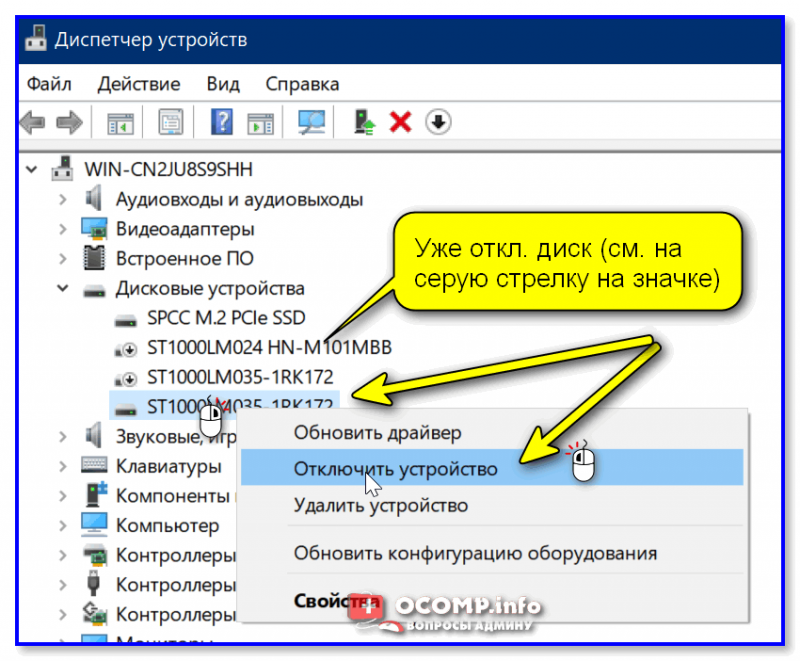800x661 pixels.
Task: Click the Back arrow in toolbar
Action: pos(33,122)
